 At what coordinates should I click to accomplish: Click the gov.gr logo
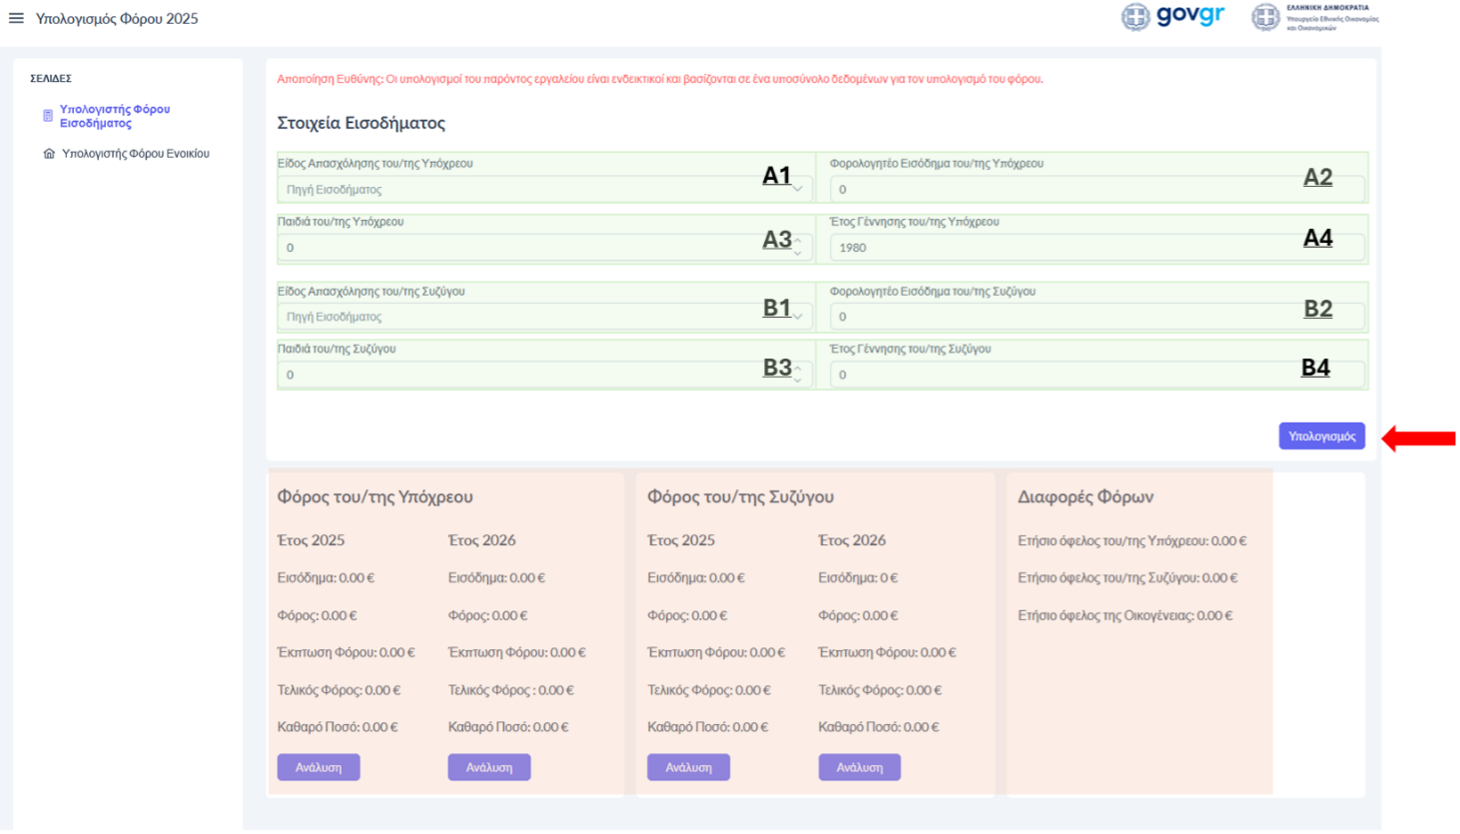click(1174, 17)
